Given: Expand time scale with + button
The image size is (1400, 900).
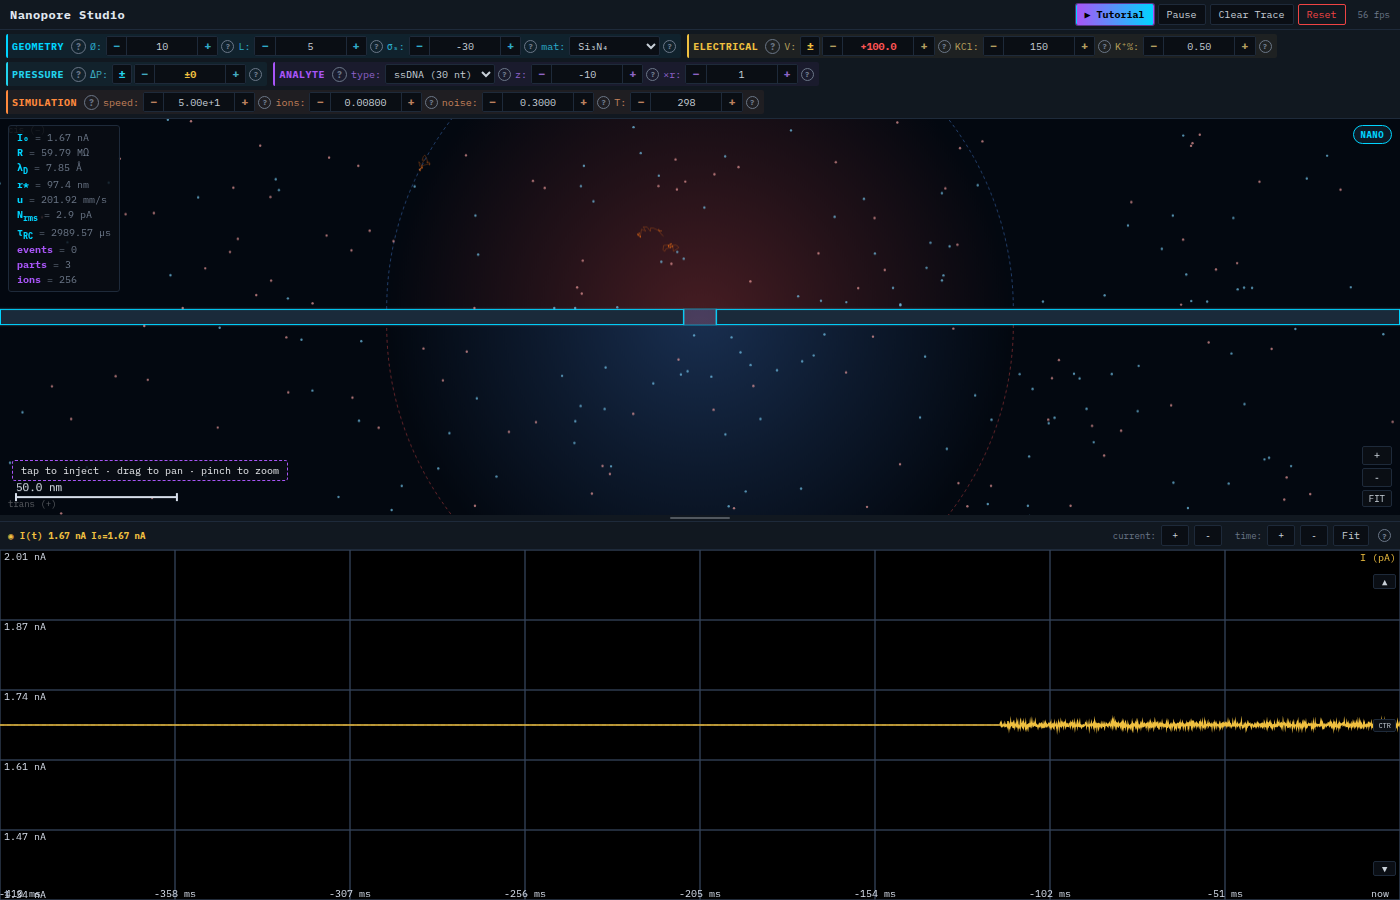Looking at the screenshot, I should [x=1281, y=536].
